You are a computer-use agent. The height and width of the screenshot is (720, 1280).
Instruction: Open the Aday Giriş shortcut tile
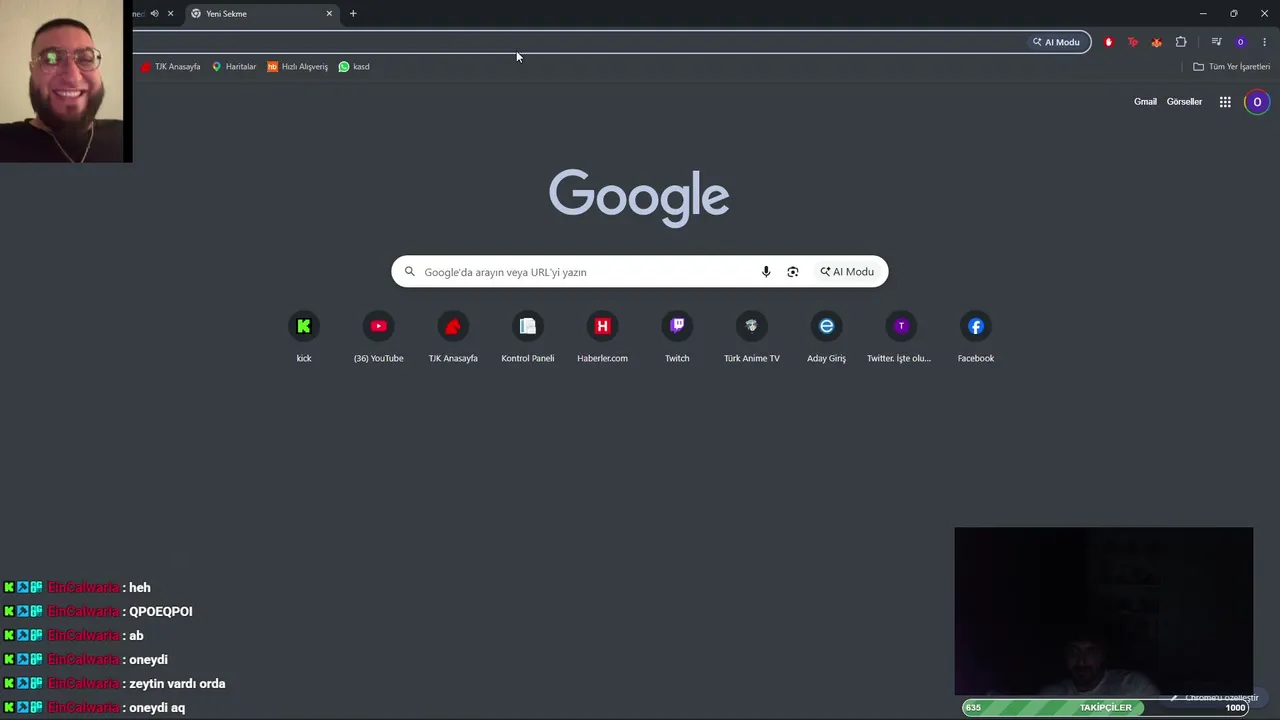tap(826, 337)
